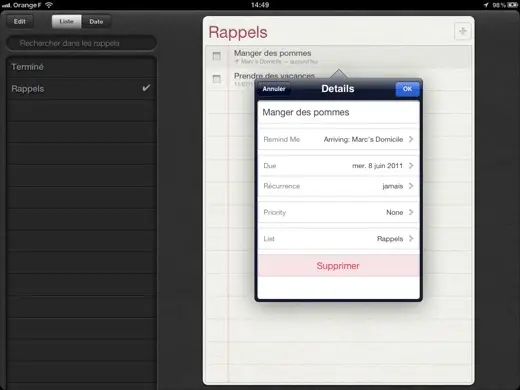
Task: Tap the Wi-Fi status icon
Action: coord(49,5)
